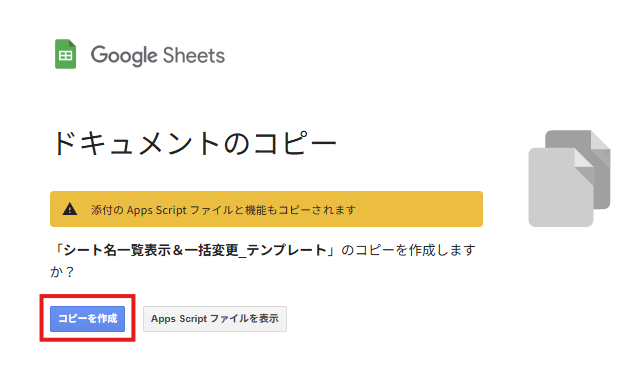Click the empty right side of yellow banner
The width and height of the screenshot is (640, 386).
point(418,209)
